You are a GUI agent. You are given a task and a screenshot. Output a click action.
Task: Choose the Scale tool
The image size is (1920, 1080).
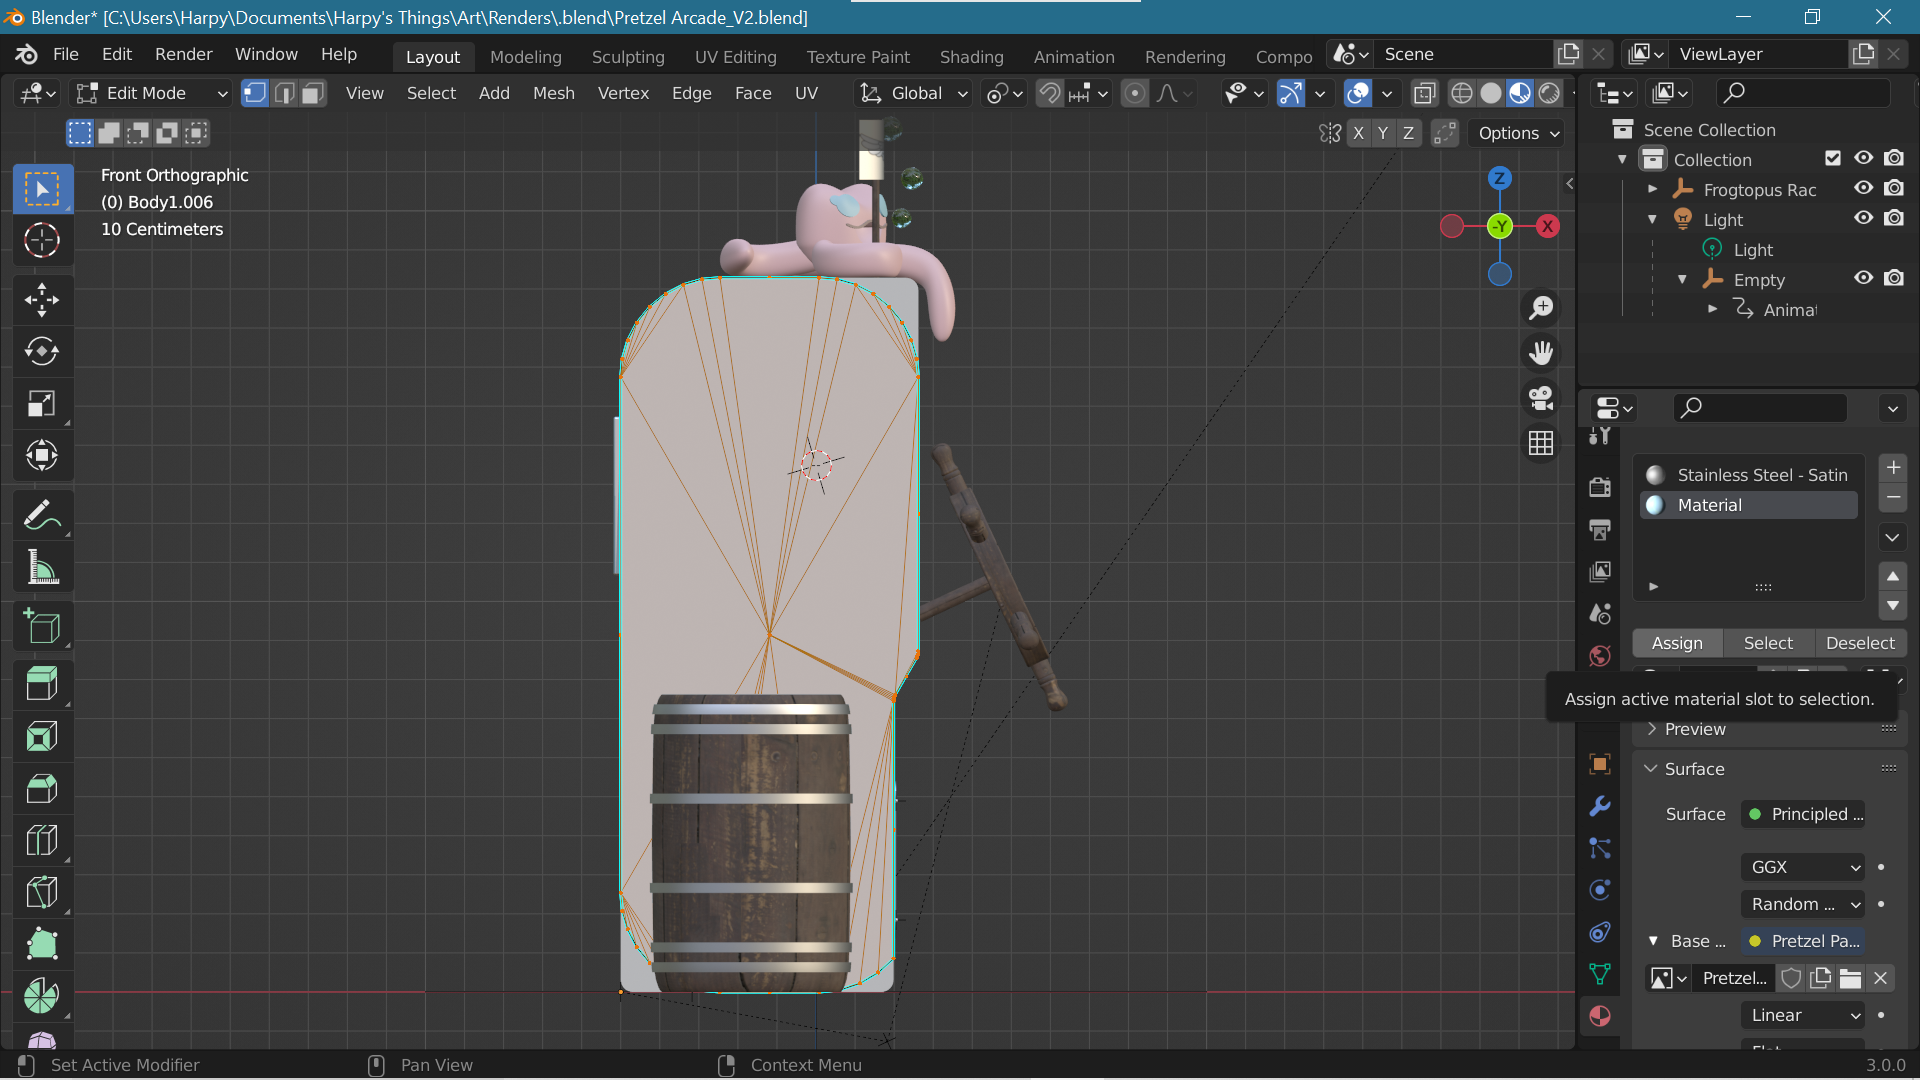pos(42,404)
